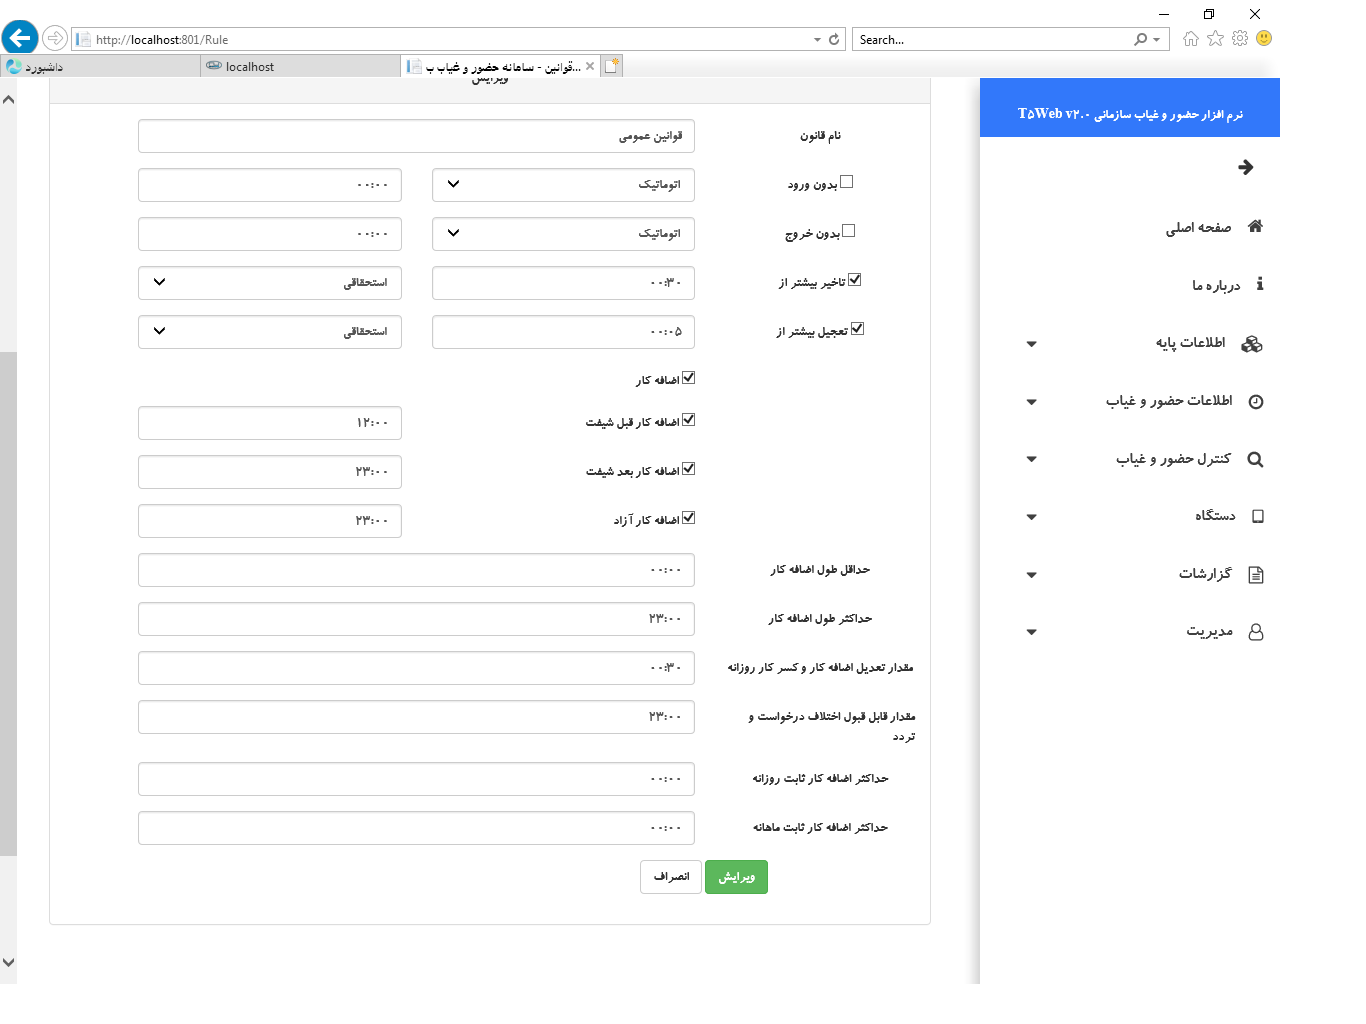Uncheck the اضافه کار قبل شیفت checkbox
Screen dimensions: 1366x1024
coord(689,419)
